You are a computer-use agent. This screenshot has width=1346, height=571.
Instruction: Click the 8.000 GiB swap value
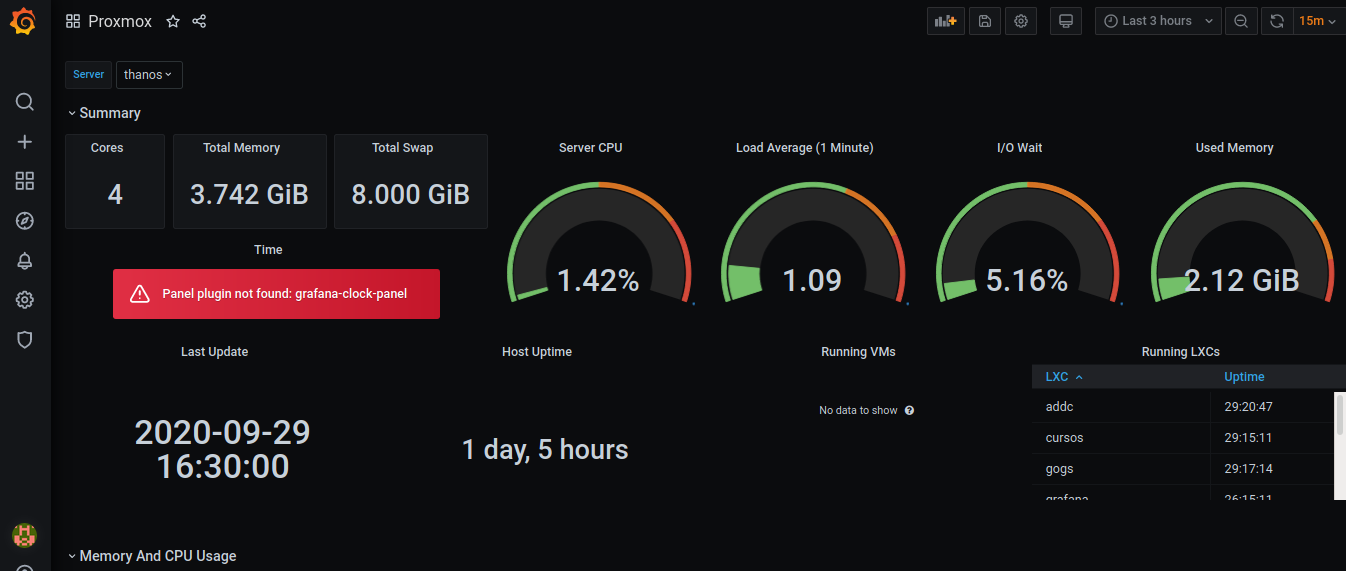(410, 194)
